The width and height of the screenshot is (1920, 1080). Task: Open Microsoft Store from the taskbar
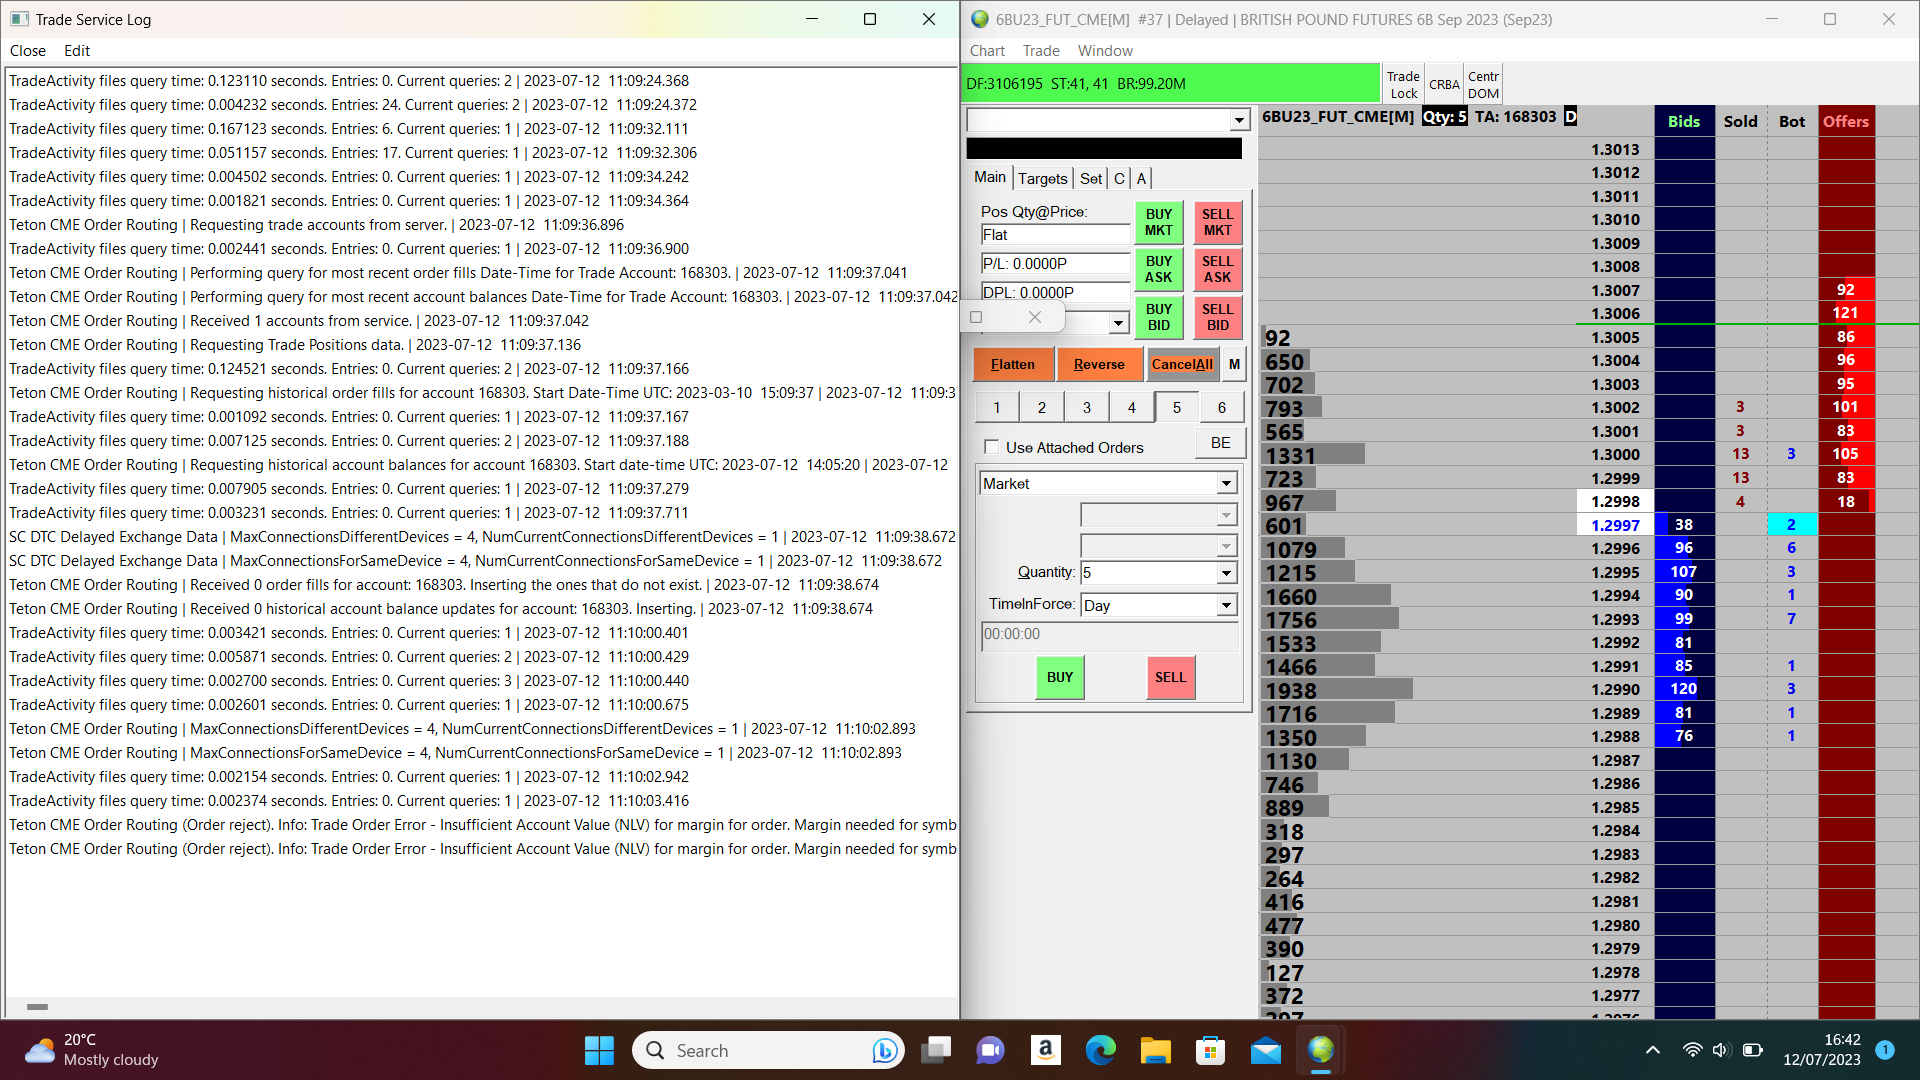[x=1210, y=1050]
